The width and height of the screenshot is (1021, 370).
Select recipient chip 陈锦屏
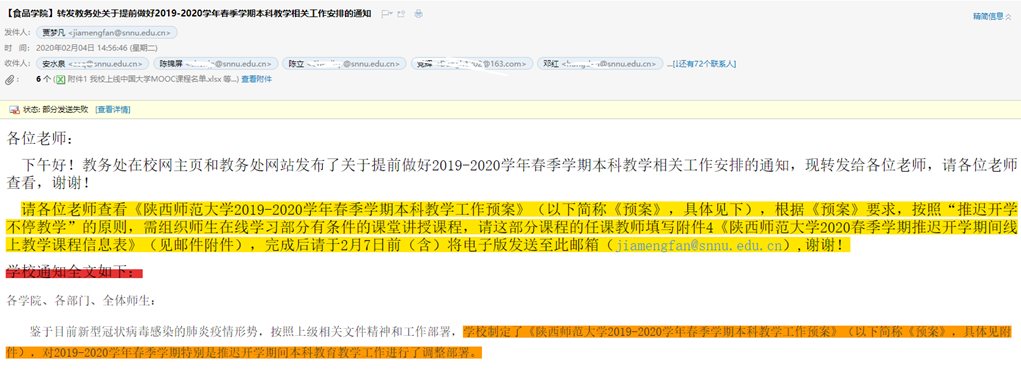(x=216, y=64)
